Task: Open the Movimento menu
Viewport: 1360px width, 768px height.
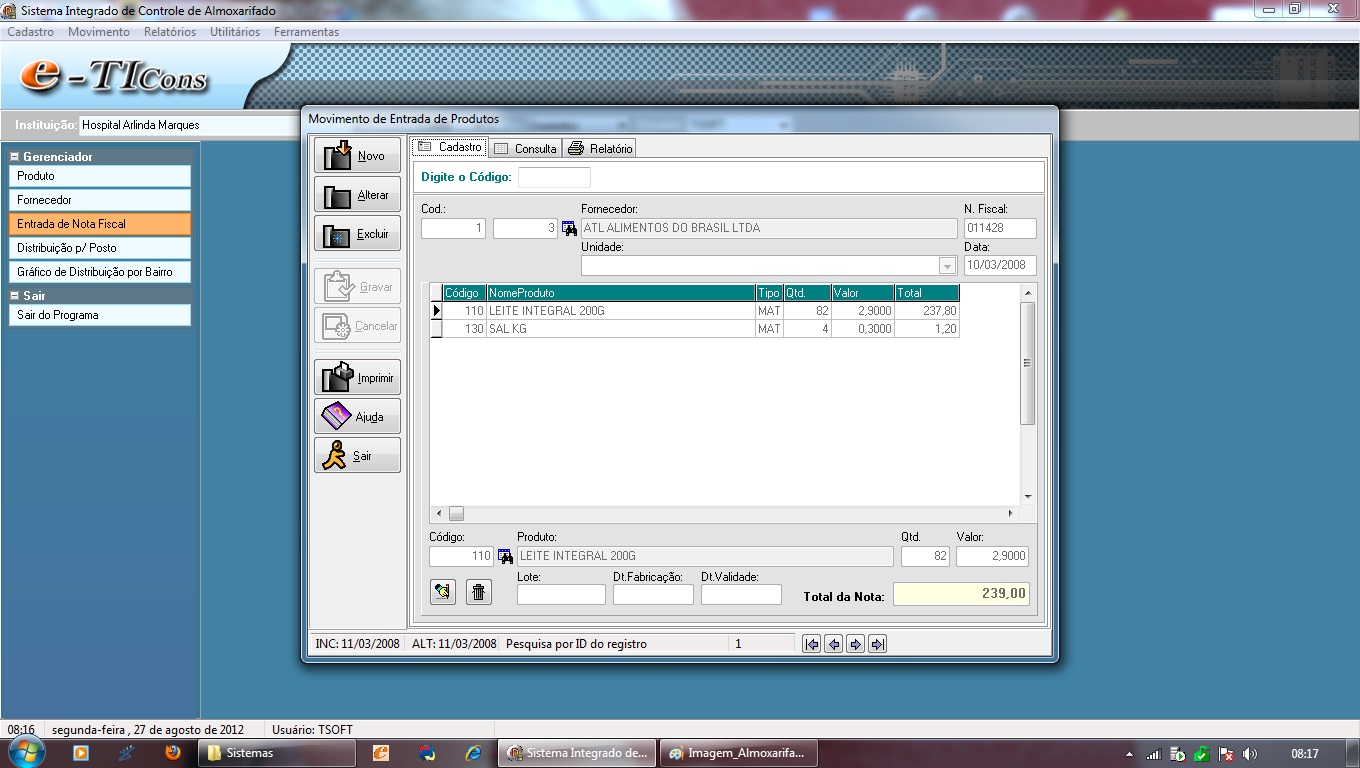Action: pos(98,32)
